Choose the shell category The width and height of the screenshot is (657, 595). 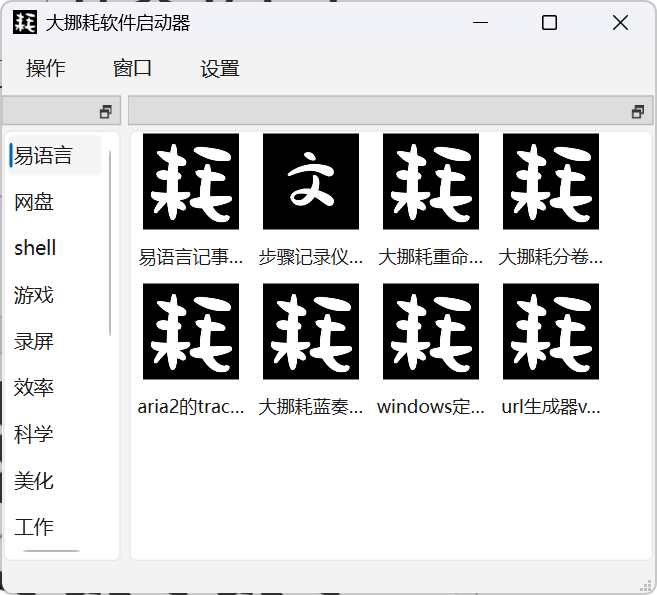tap(55, 248)
